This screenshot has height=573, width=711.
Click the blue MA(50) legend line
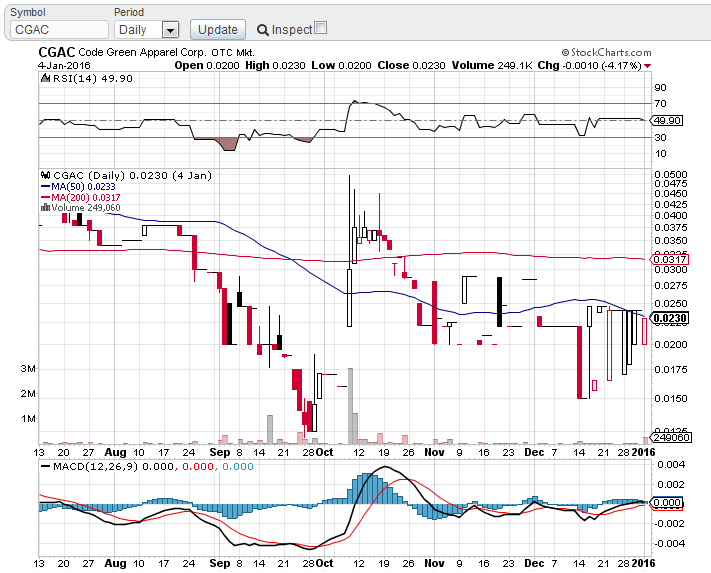pos(45,186)
